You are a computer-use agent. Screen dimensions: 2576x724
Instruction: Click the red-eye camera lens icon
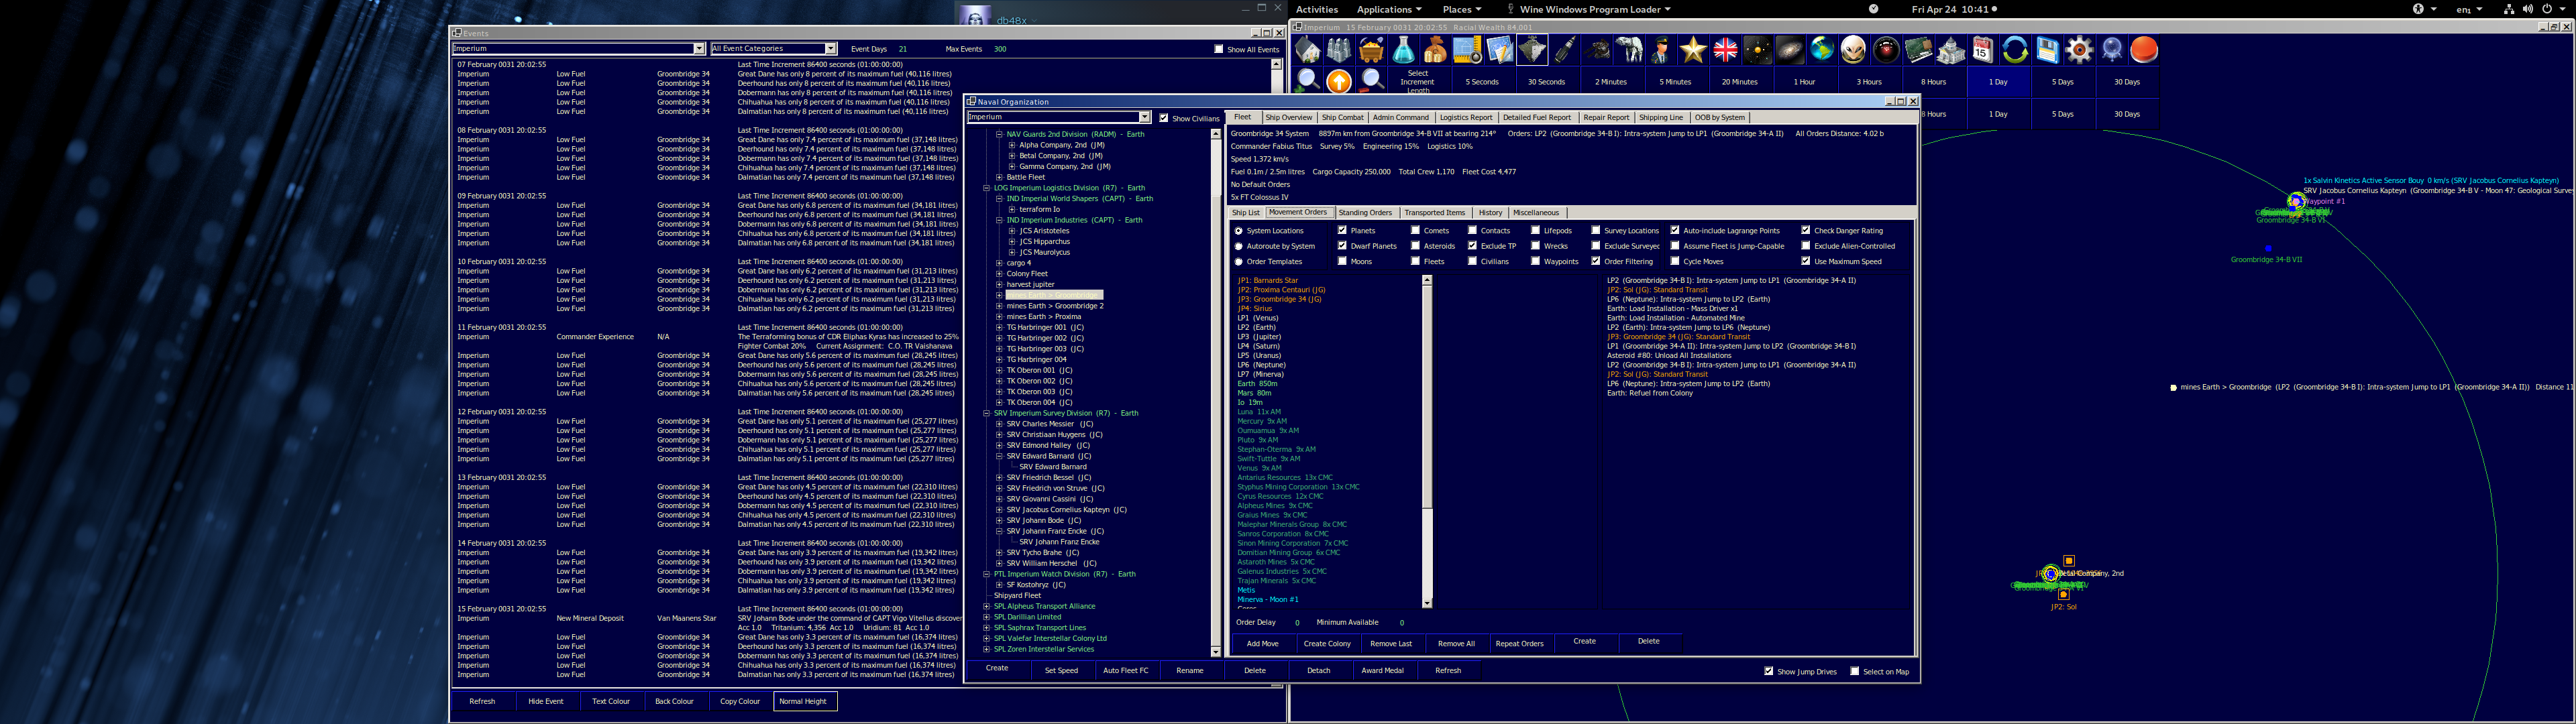pyautogui.click(x=1886, y=50)
